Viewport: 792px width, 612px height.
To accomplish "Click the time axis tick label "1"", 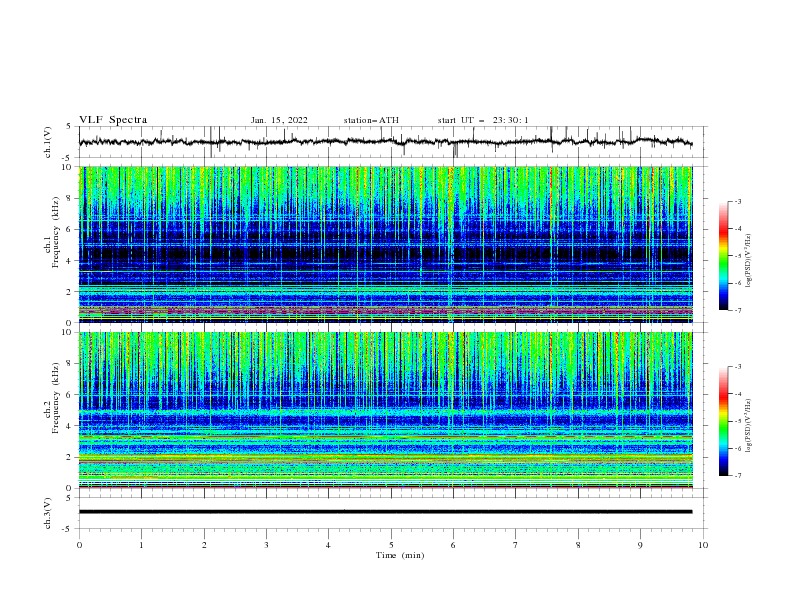I will coord(141,545).
